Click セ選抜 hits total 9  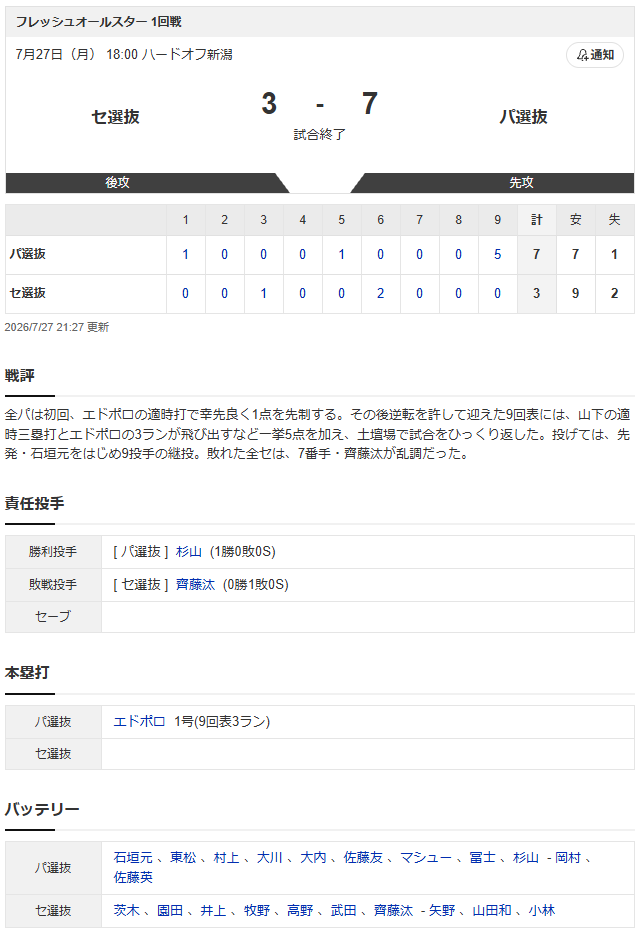pos(575,293)
